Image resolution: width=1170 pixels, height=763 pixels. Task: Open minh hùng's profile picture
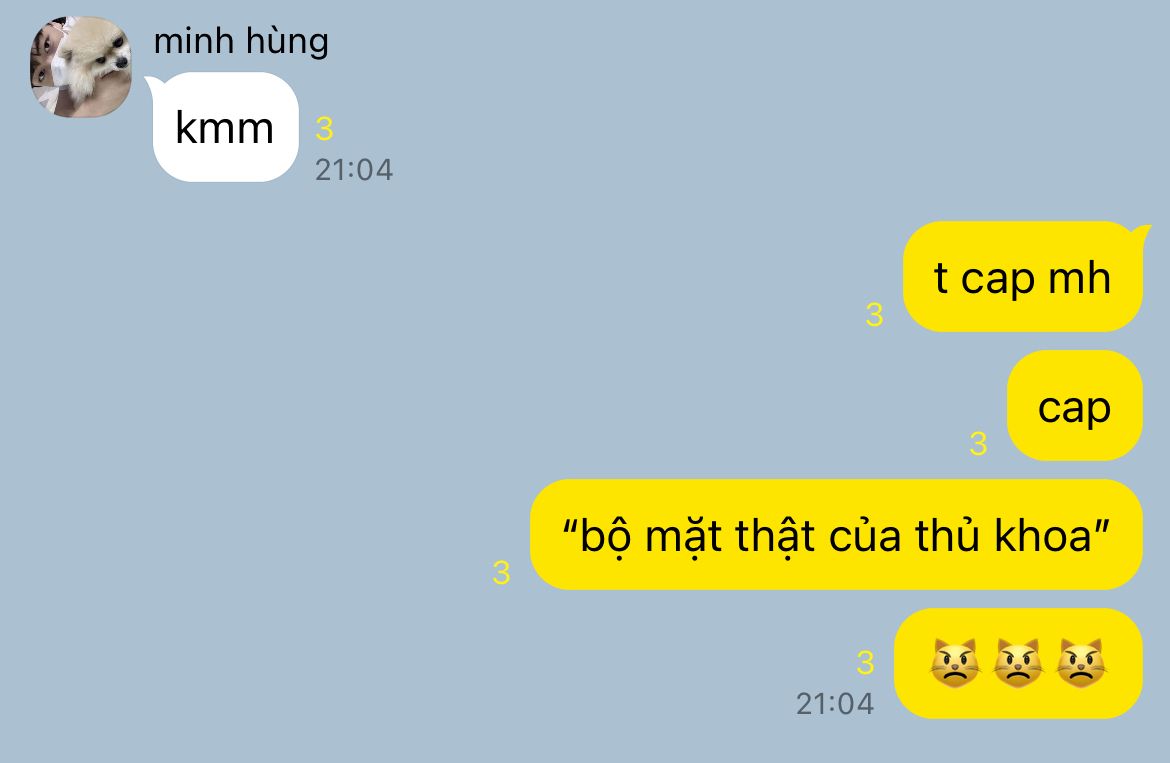[x=81, y=67]
